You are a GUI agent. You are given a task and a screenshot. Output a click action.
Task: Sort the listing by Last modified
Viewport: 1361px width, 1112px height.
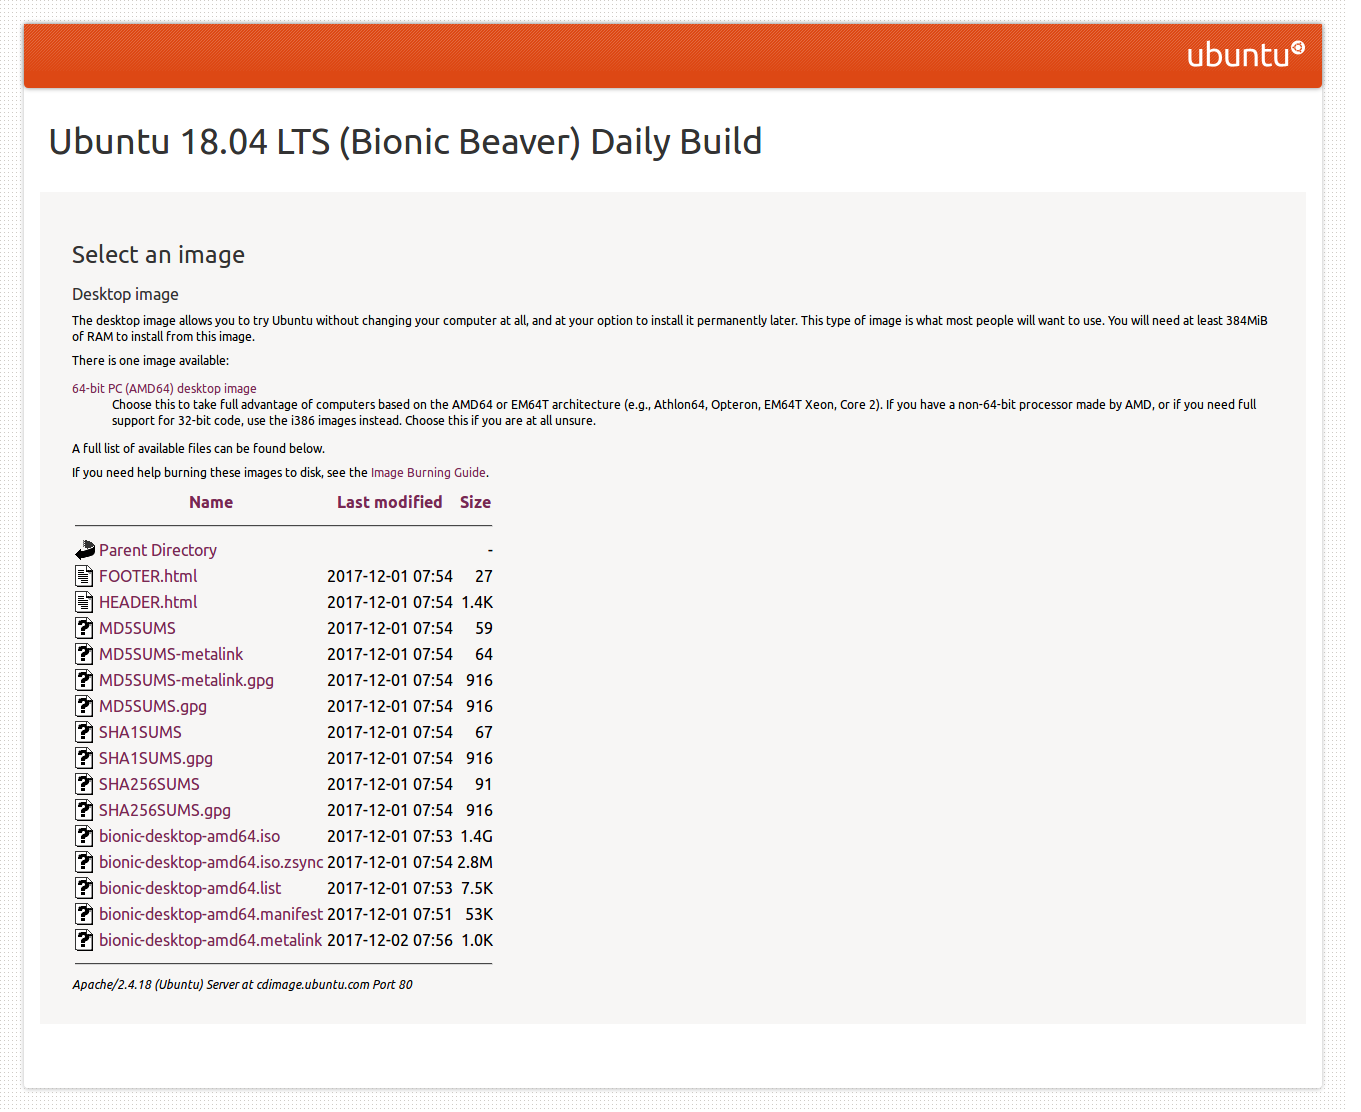pyautogui.click(x=389, y=502)
